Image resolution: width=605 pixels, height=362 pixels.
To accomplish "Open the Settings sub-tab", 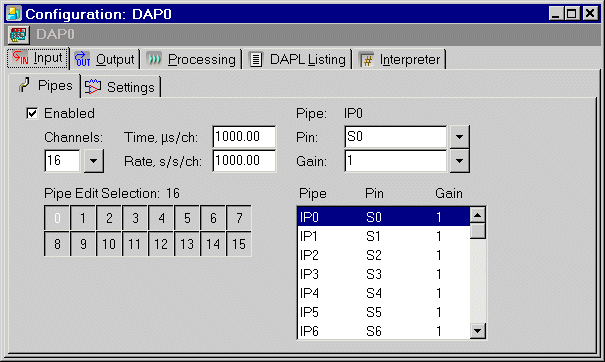I will click(x=120, y=87).
